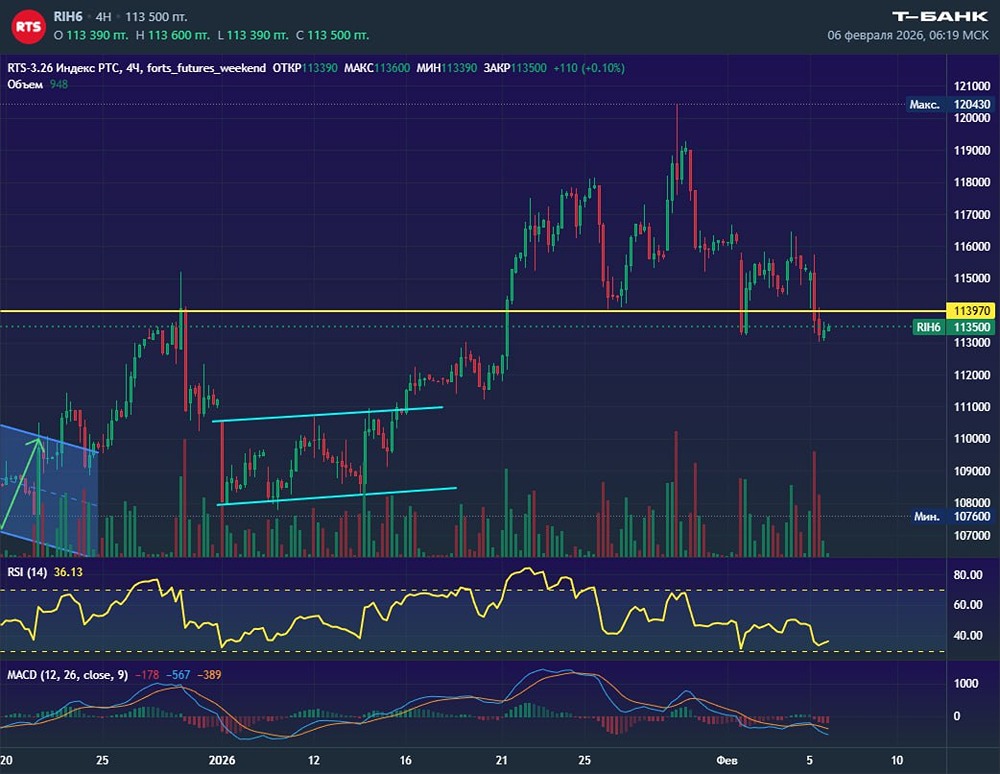The height and width of the screenshot is (774, 1000).
Task: Click the 'МАКС 113600' value in legend
Action: (377, 68)
